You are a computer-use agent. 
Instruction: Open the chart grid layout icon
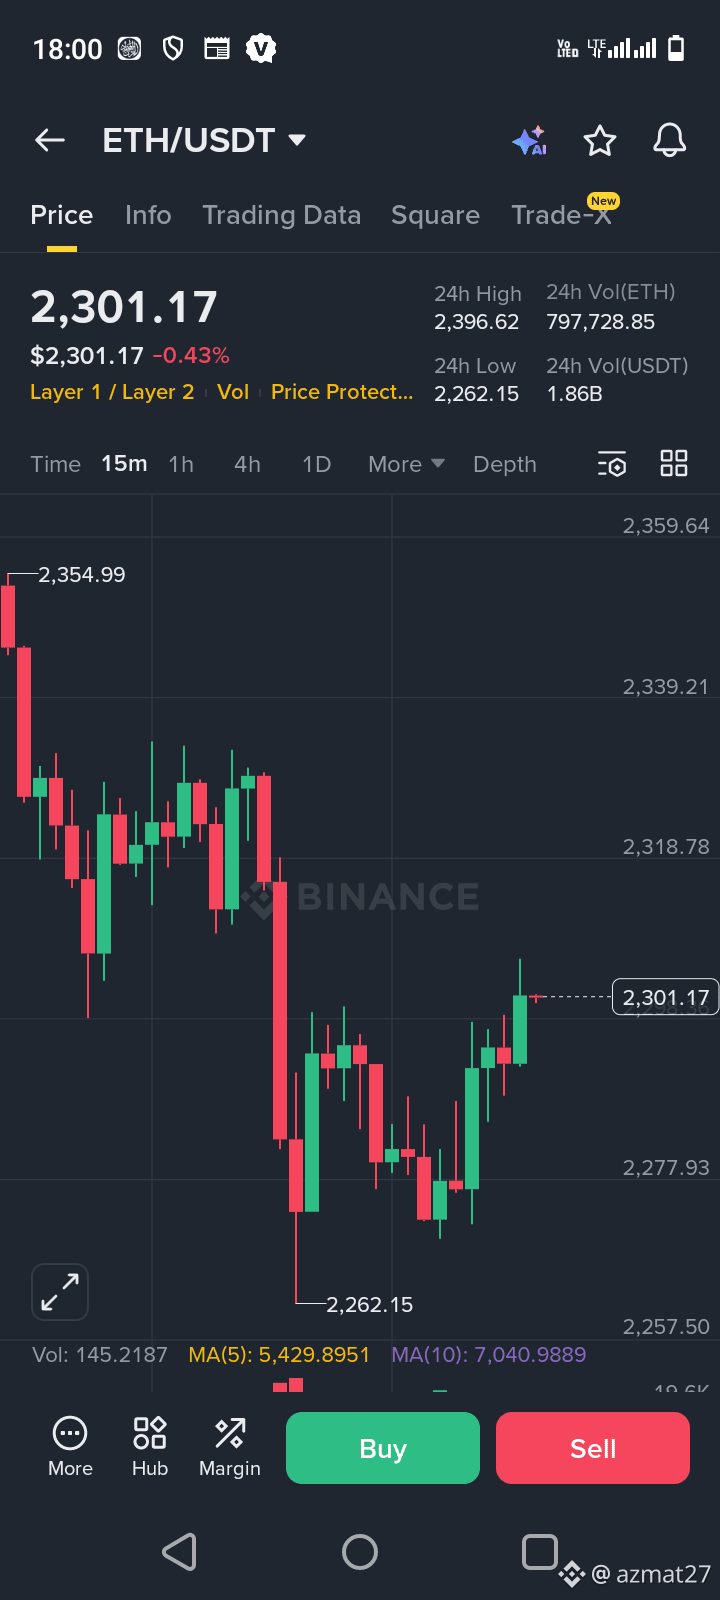pos(674,464)
